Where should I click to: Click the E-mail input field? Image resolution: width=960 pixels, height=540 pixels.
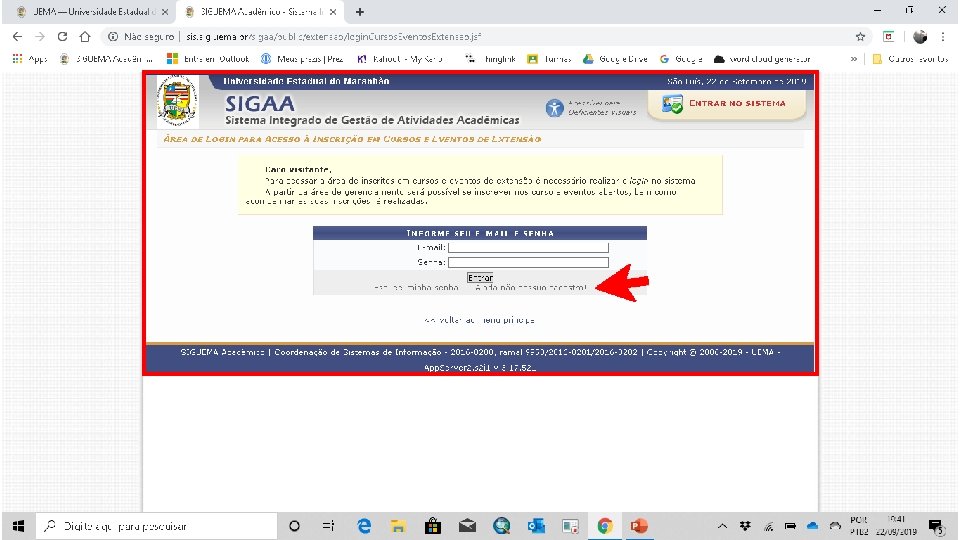(528, 247)
